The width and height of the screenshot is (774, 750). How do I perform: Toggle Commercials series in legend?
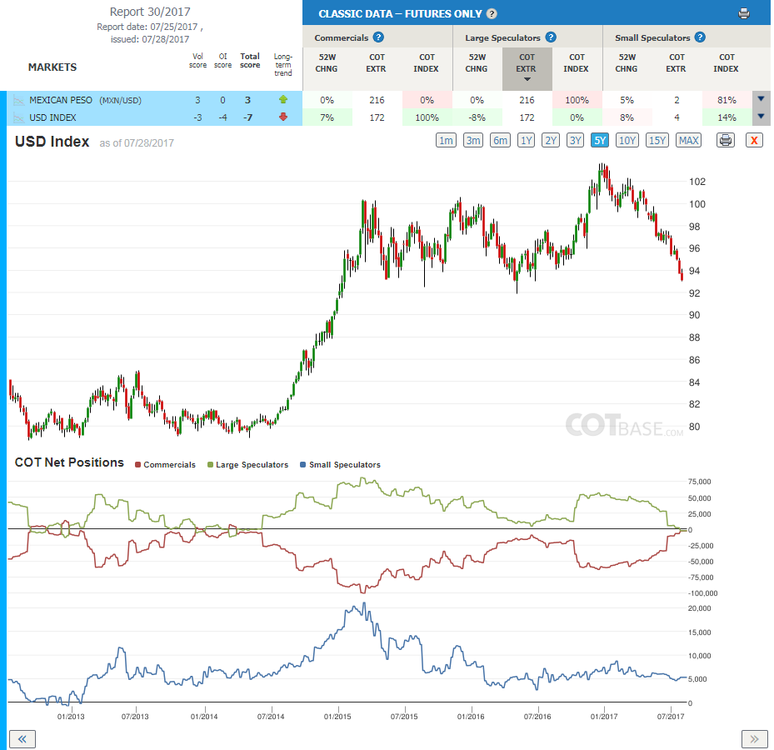165,465
